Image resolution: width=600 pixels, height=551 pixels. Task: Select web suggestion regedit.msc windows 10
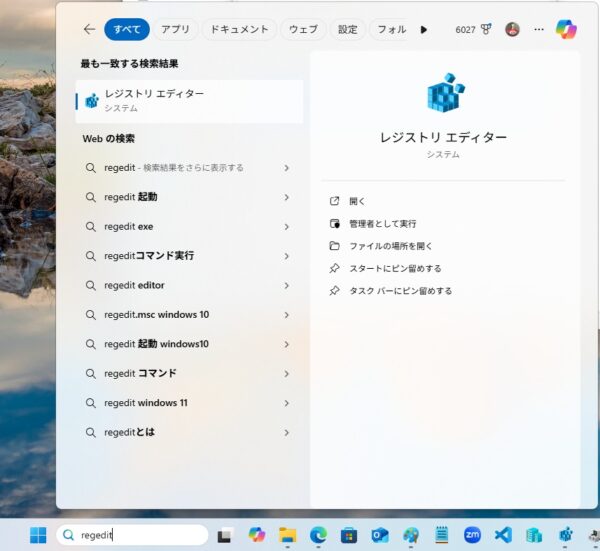188,315
